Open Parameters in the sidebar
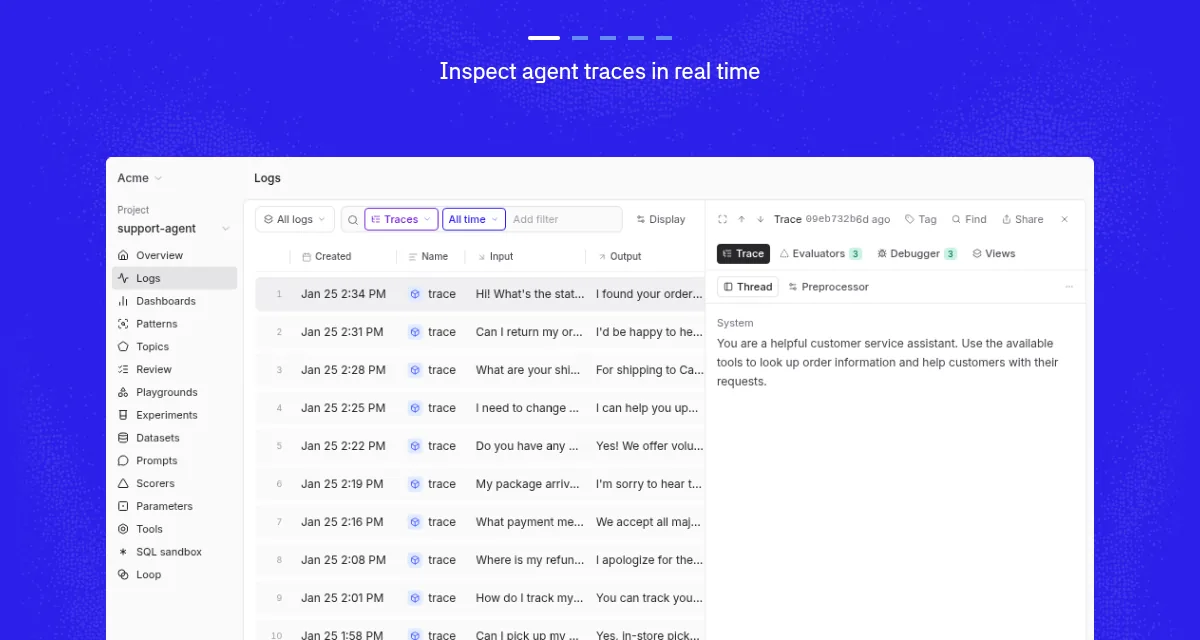Viewport: 1200px width, 640px height. 165,507
